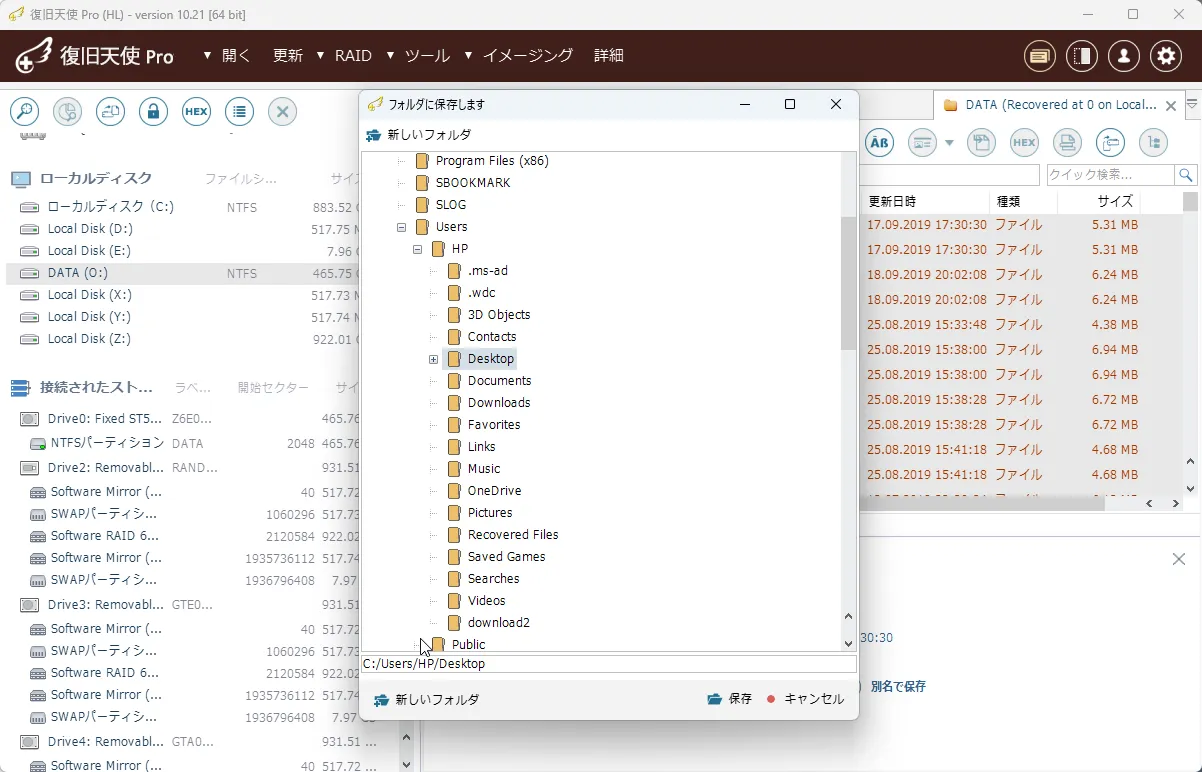The image size is (1202, 772).
Task: Close the lower preview panel with X
Action: click(1179, 559)
